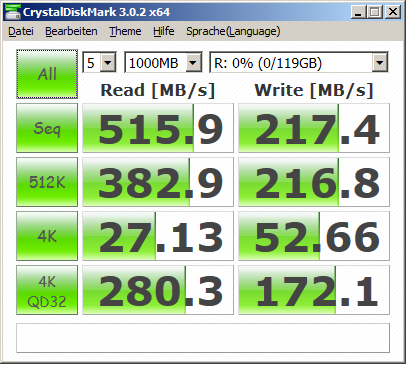Start the 4K QD32 benchmark

(x=47, y=290)
